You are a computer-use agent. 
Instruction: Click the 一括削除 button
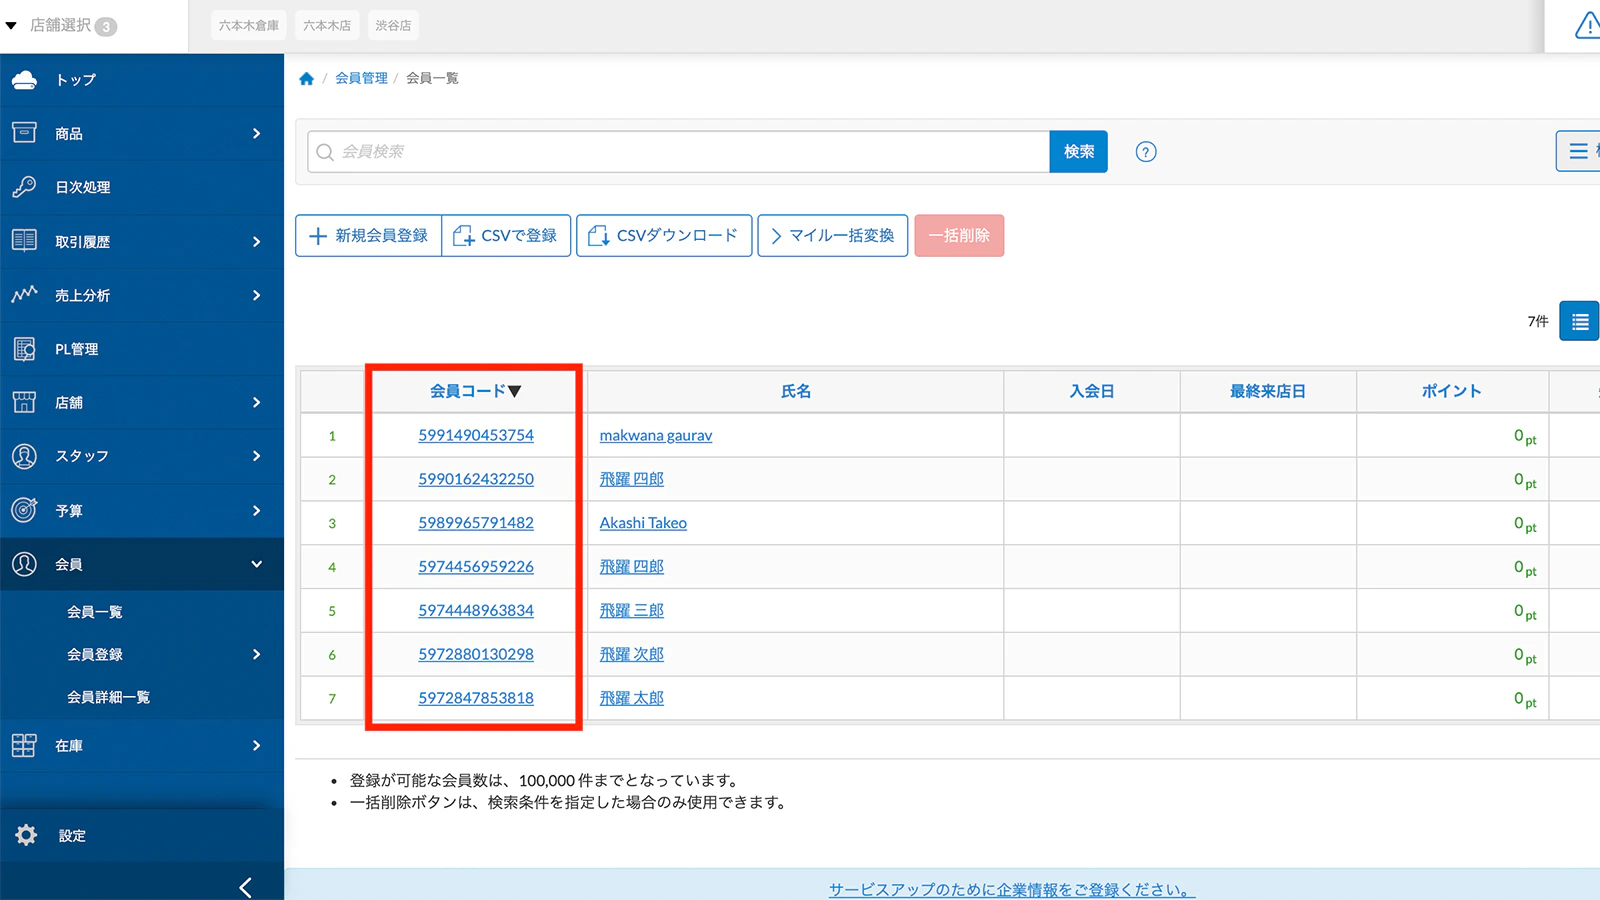959,236
